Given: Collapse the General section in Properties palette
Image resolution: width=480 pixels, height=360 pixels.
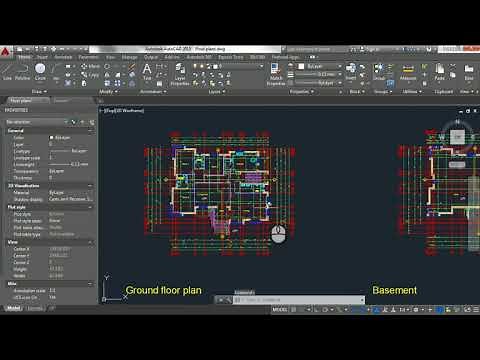Looking at the screenshot, I should (x=90, y=131).
